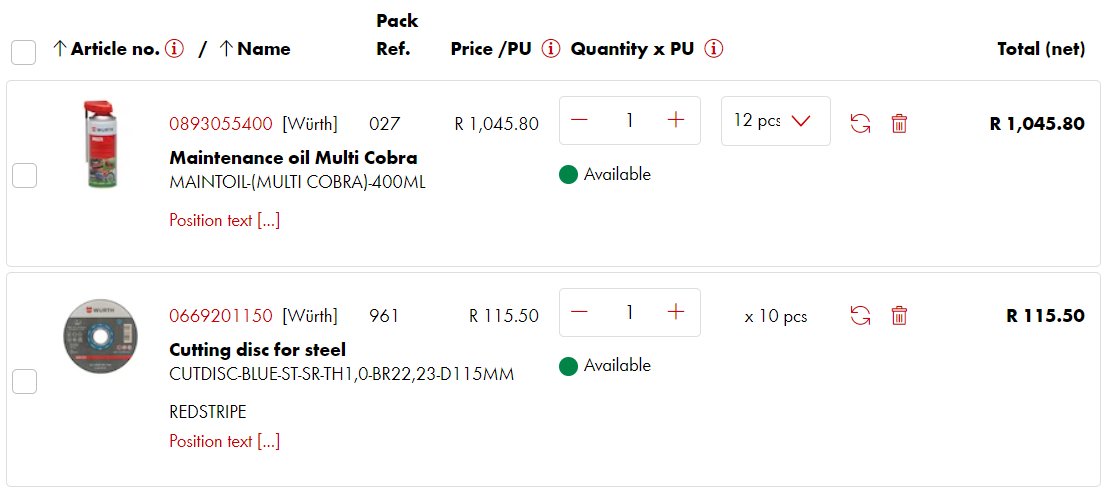
Task: Increase Cutting disc quantity with plus
Action: pos(676,312)
